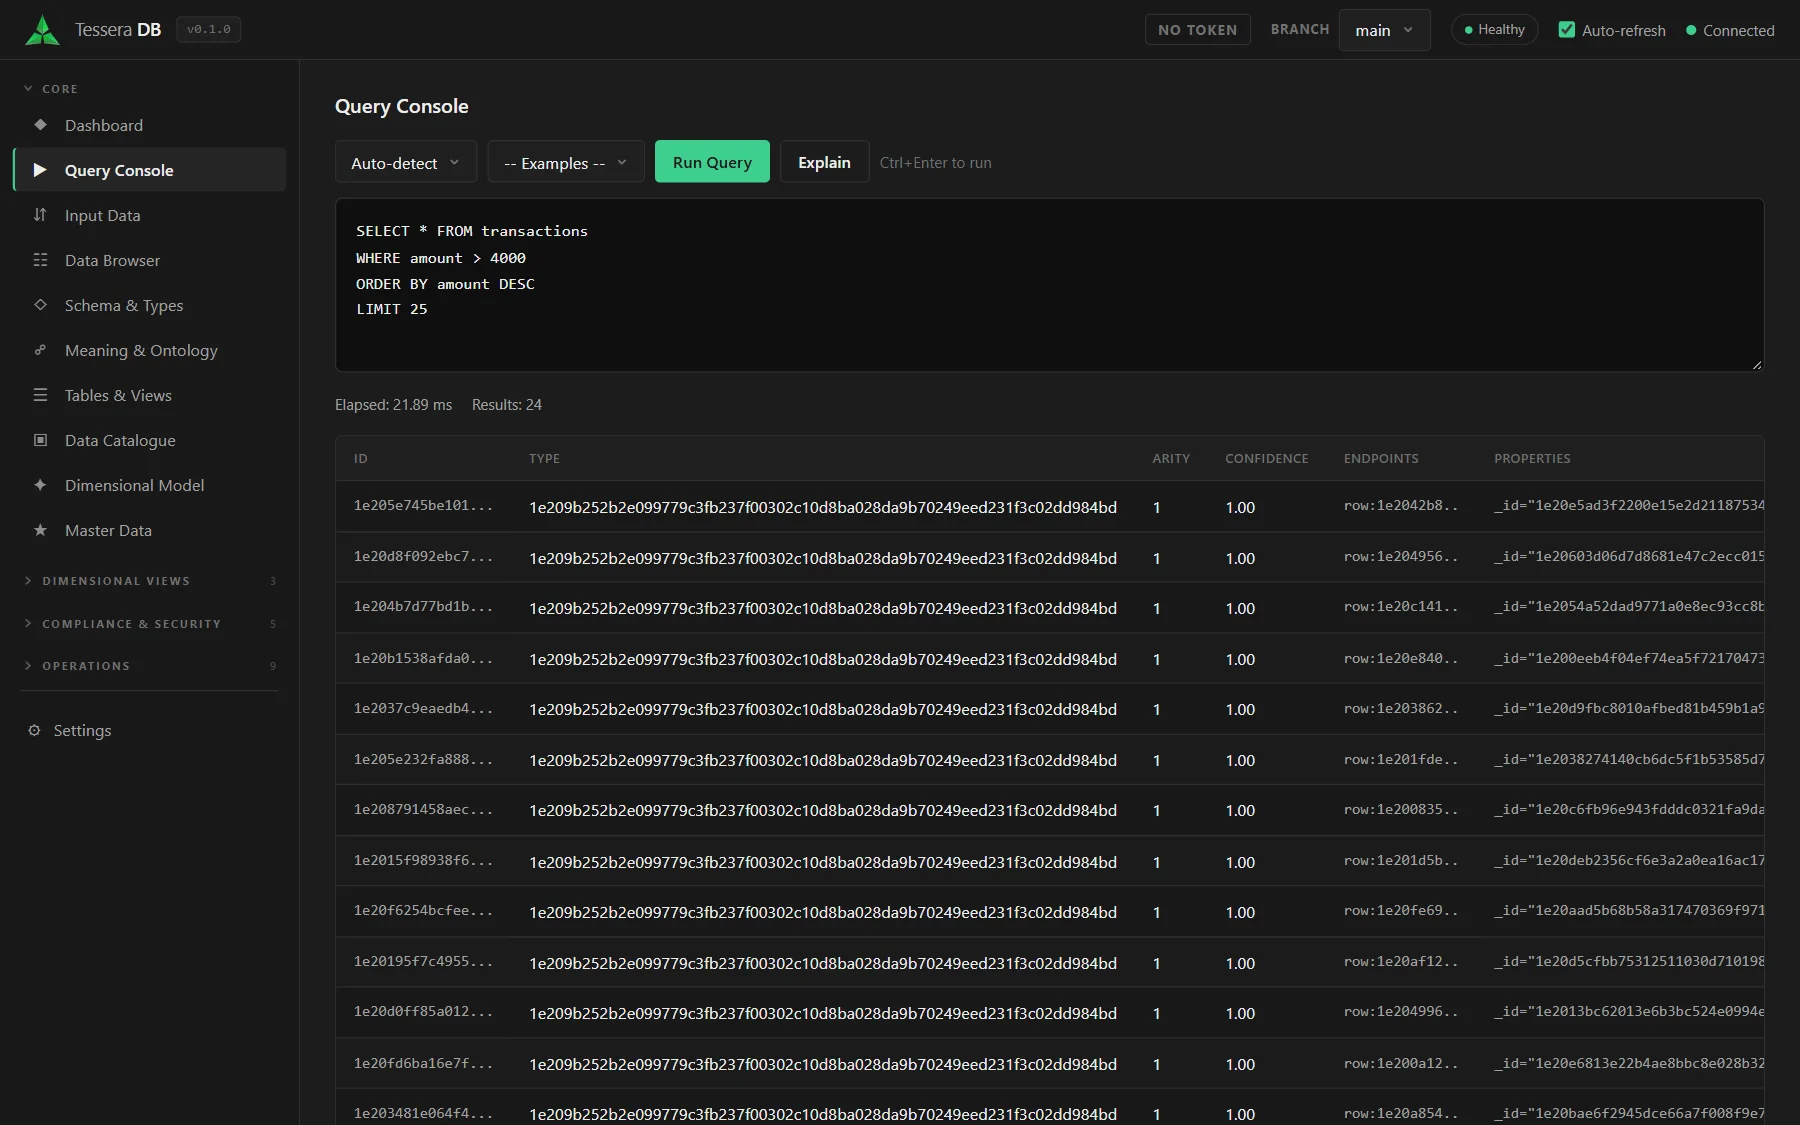Screen dimensions: 1800x1125
Task: Expand the Dimensional Views section
Action: pyautogui.click(x=150, y=581)
